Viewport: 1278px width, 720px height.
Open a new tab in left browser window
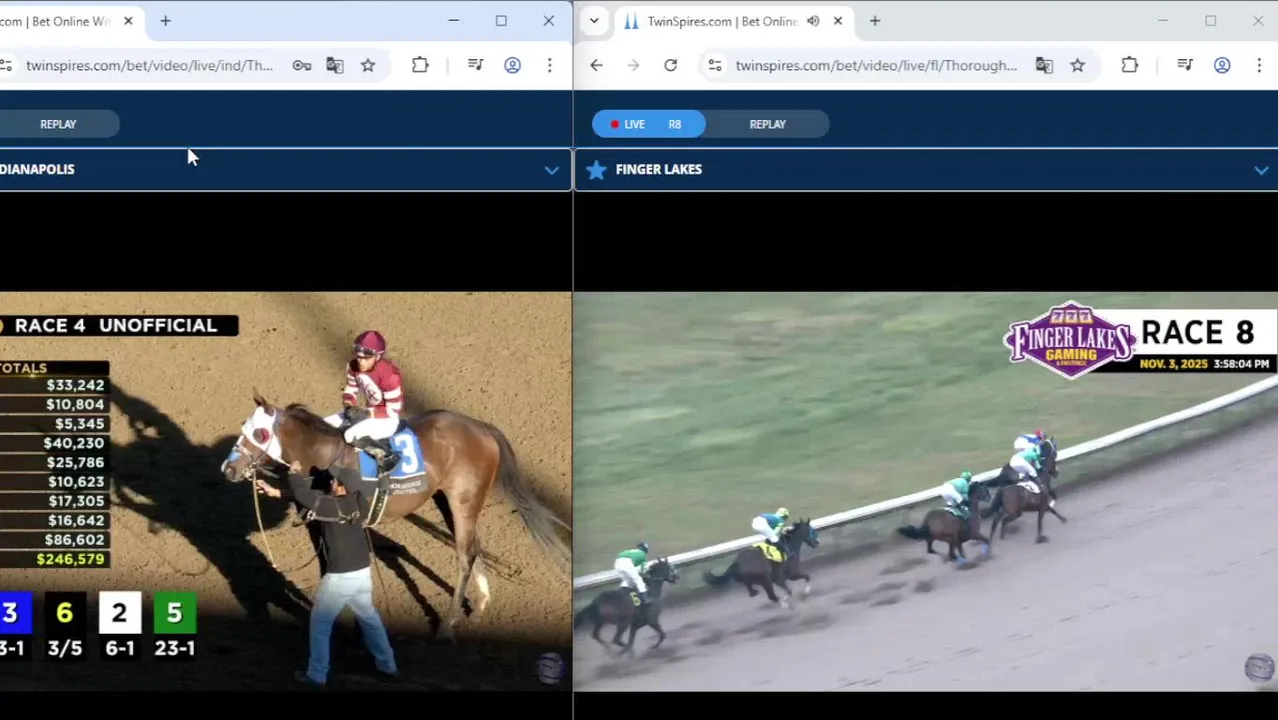(x=166, y=21)
